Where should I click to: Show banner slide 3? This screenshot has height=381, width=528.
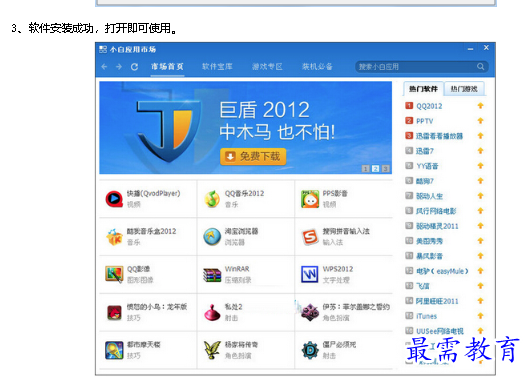coord(386,168)
